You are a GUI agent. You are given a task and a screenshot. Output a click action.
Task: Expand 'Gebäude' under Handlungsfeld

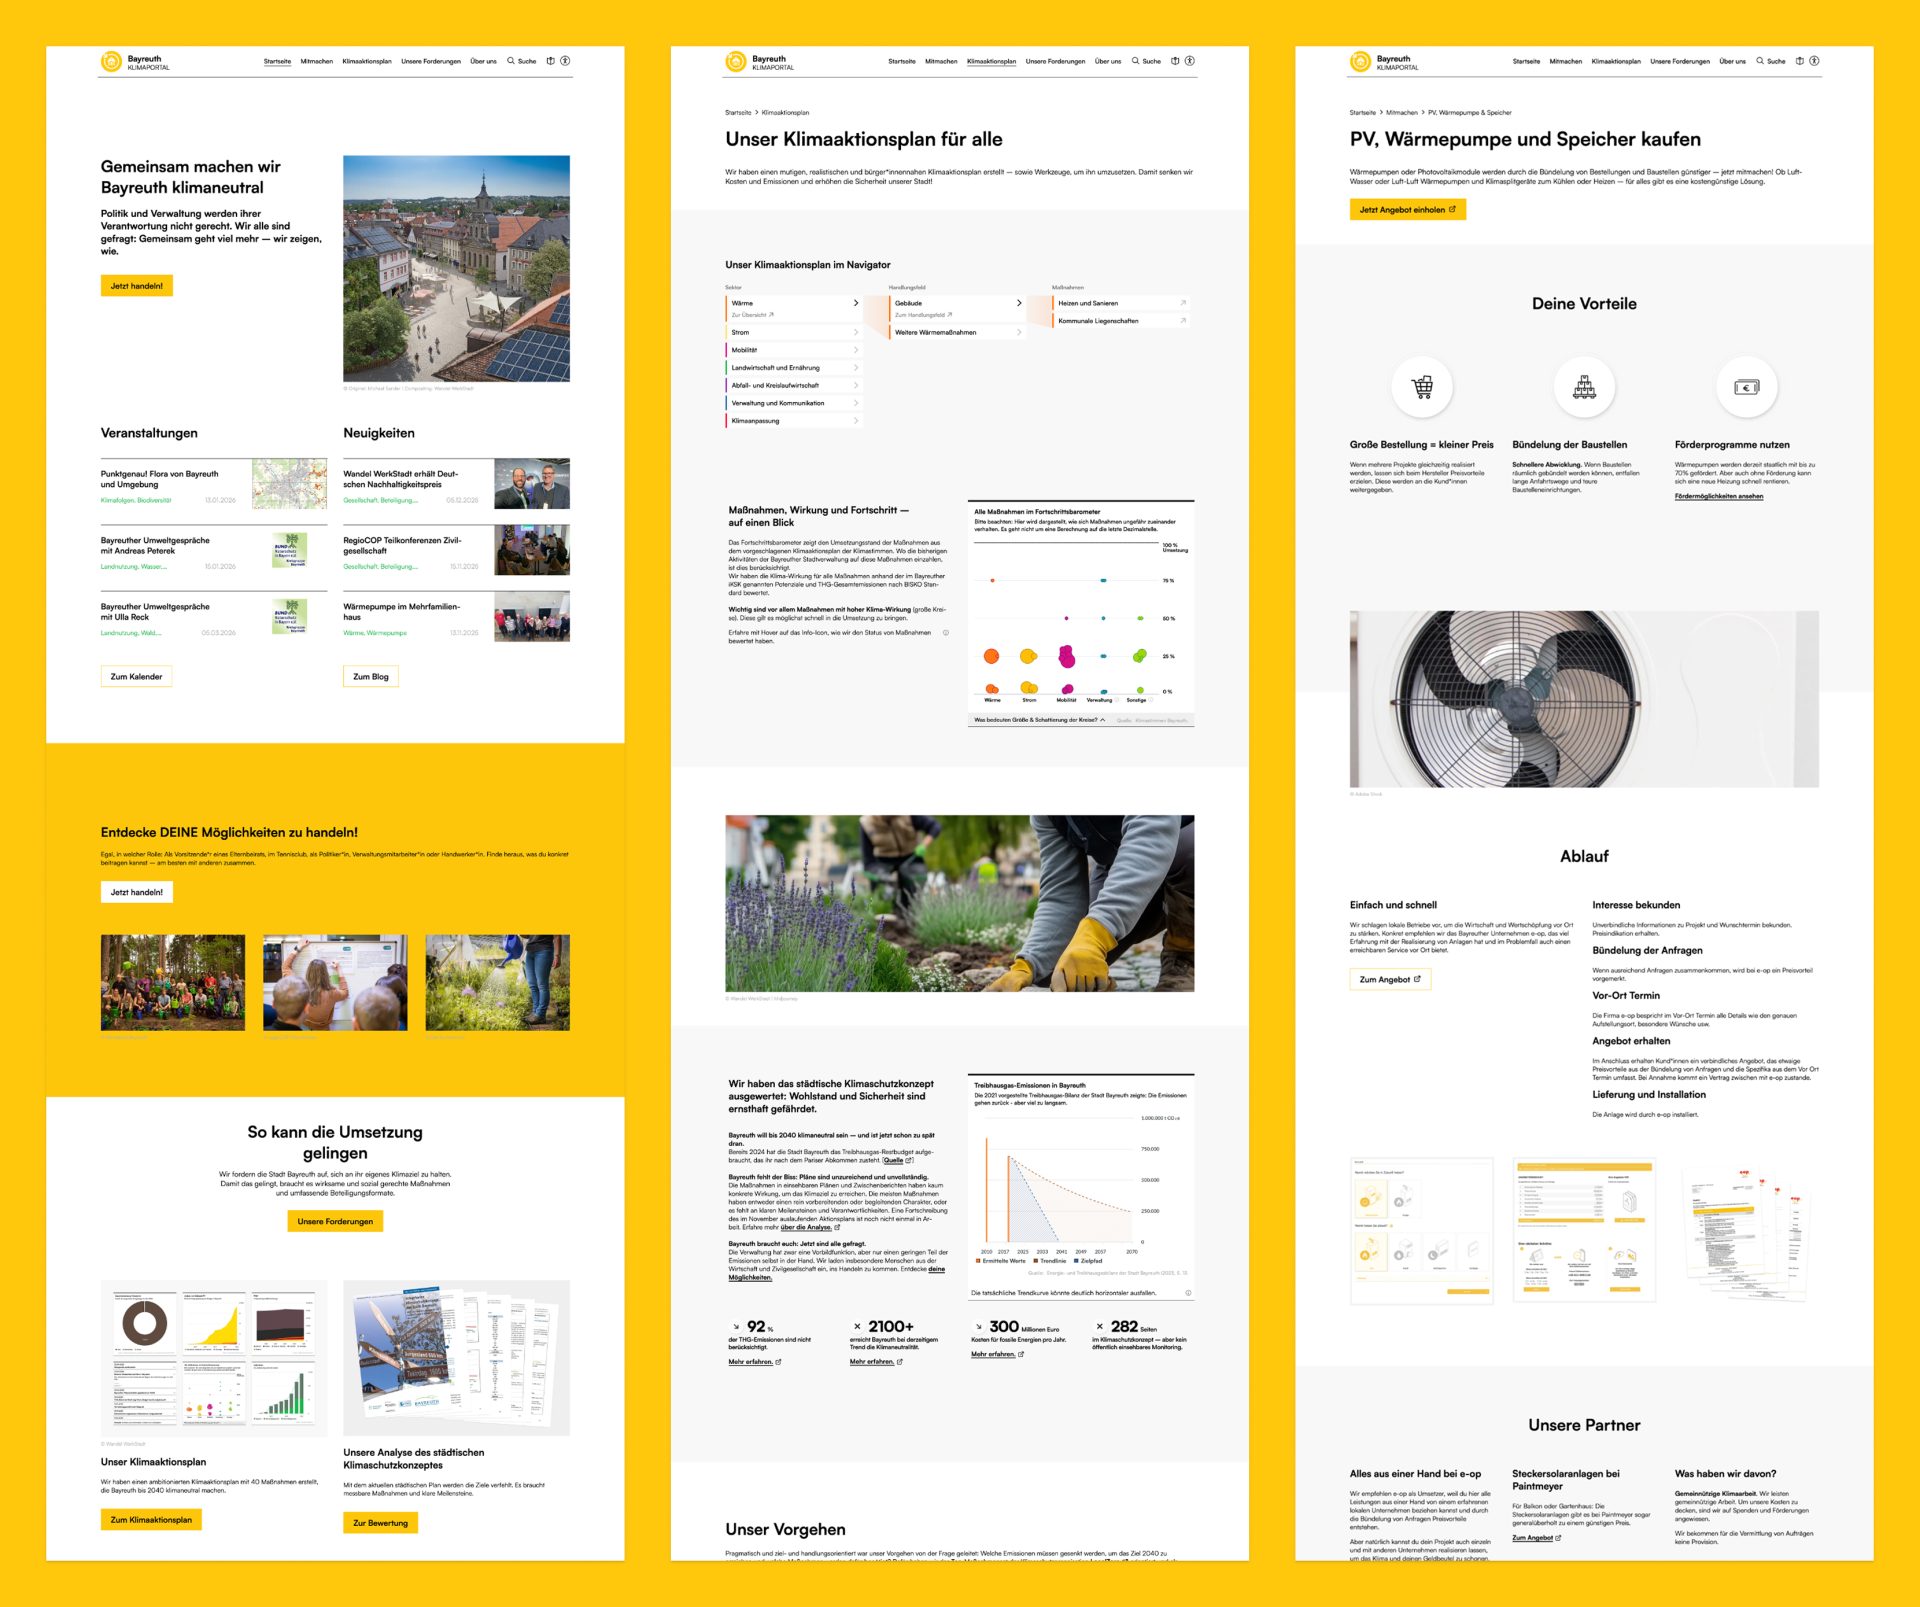point(1019,303)
